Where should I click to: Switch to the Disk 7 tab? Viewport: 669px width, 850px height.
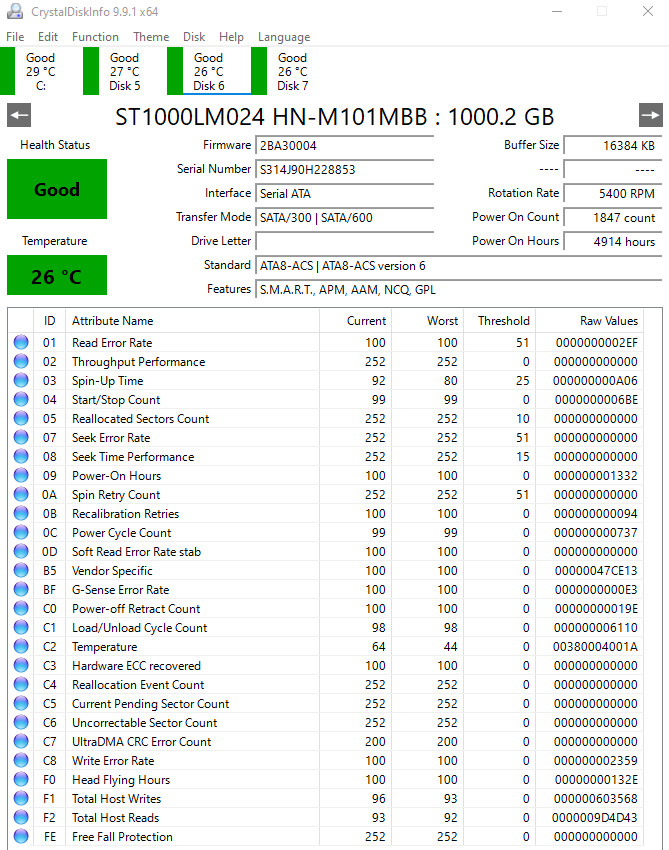pos(293,72)
